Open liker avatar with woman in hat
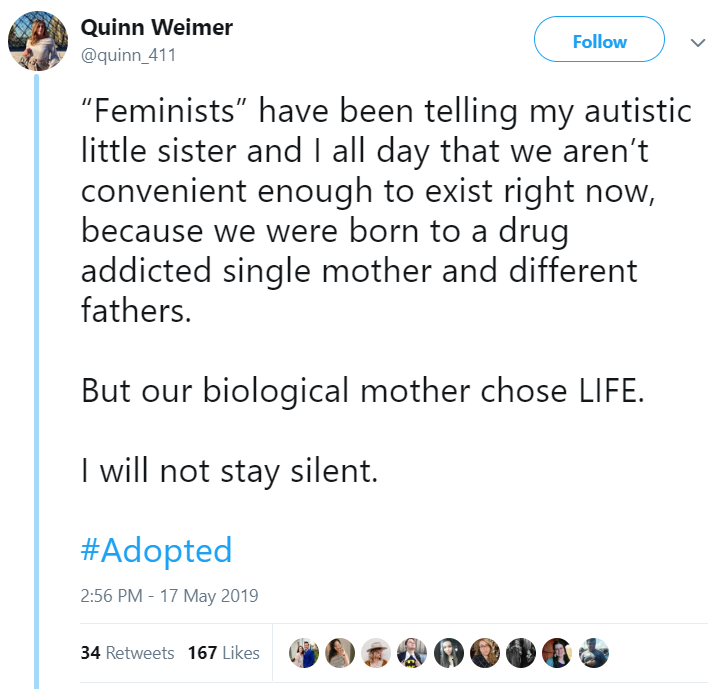 pyautogui.click(x=376, y=653)
